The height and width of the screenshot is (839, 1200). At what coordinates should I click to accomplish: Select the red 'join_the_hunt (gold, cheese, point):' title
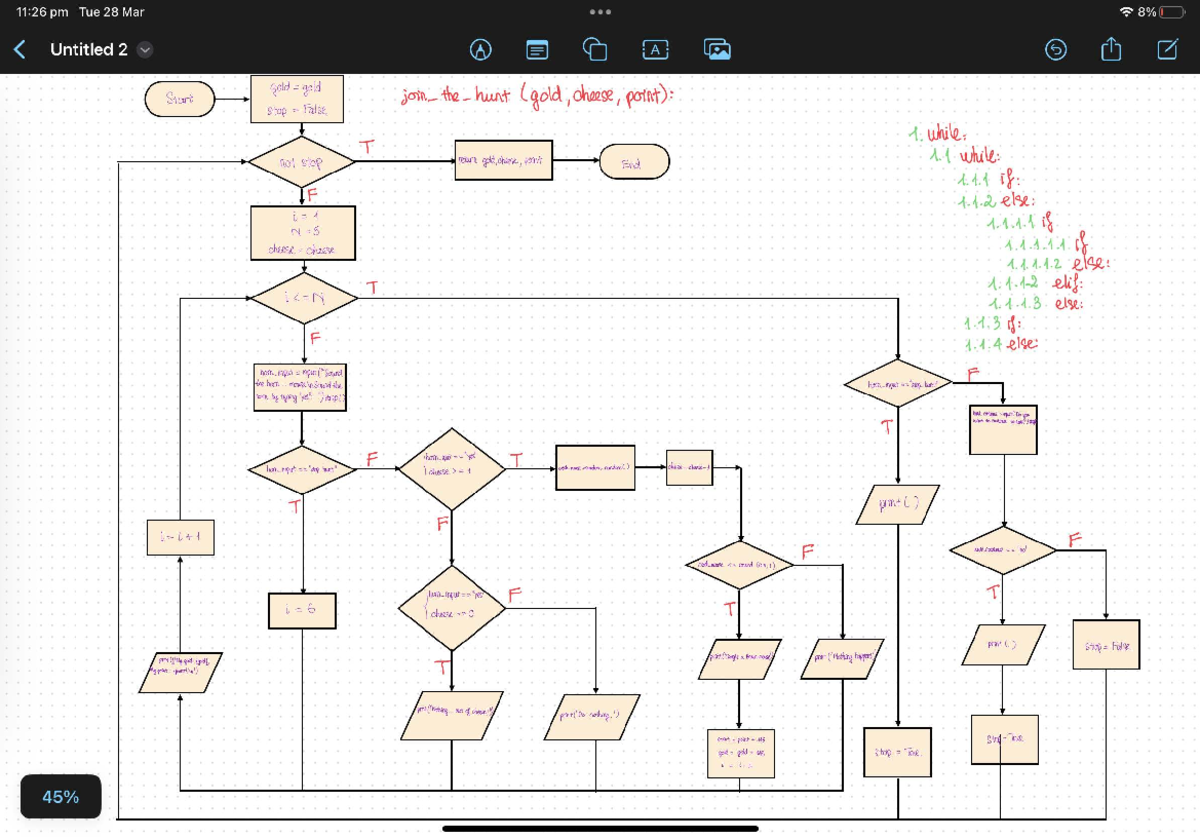(537, 96)
